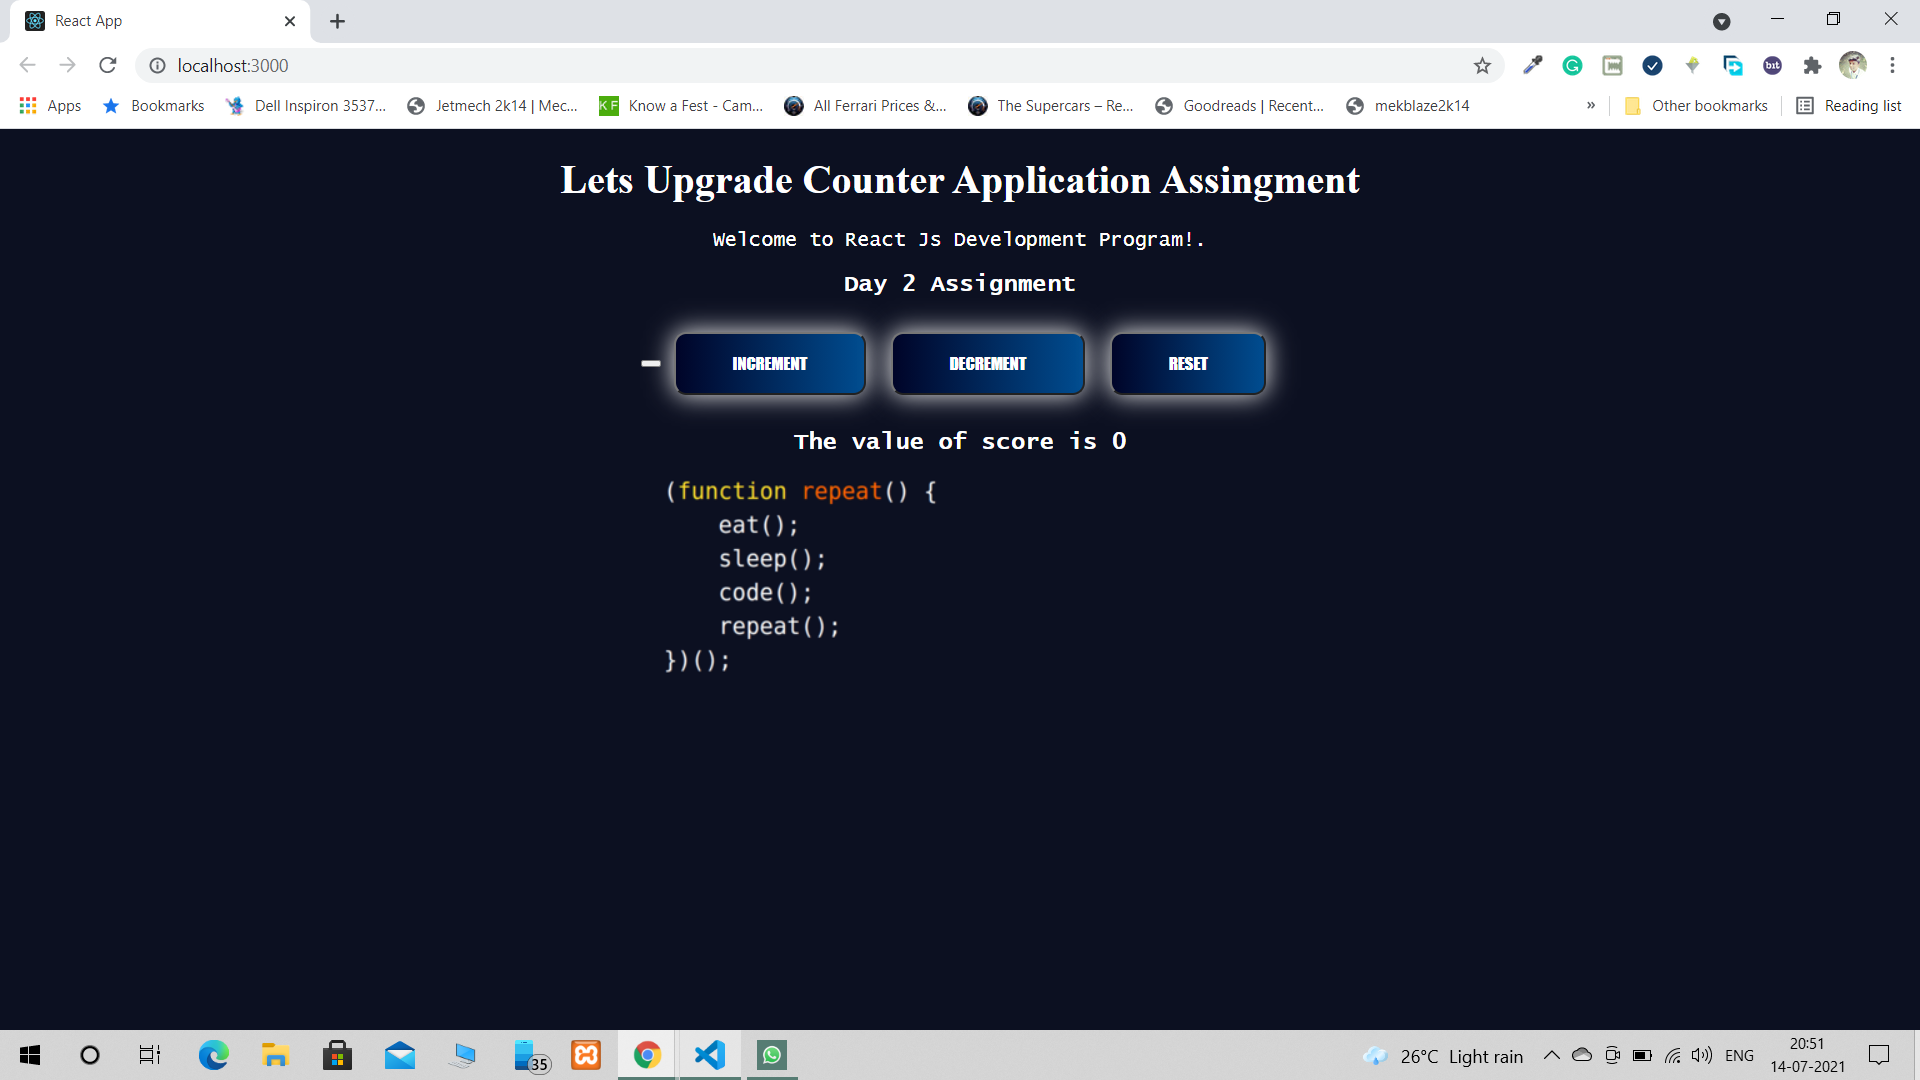The height and width of the screenshot is (1080, 1920).
Task: Click the Extensions puzzle-piece icon
Action: 1813,65
